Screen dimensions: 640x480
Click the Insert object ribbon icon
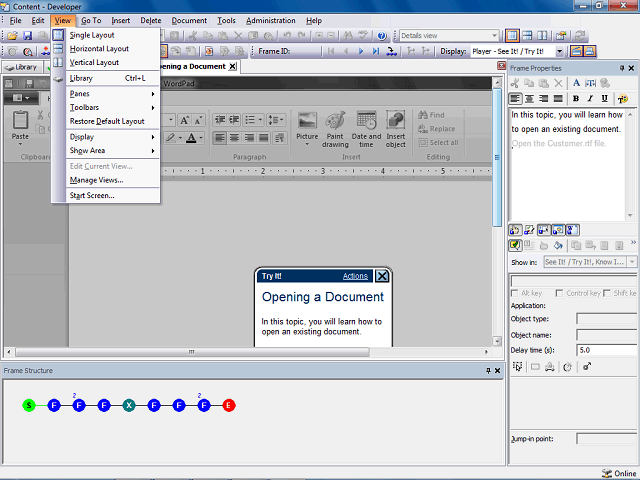point(396,128)
